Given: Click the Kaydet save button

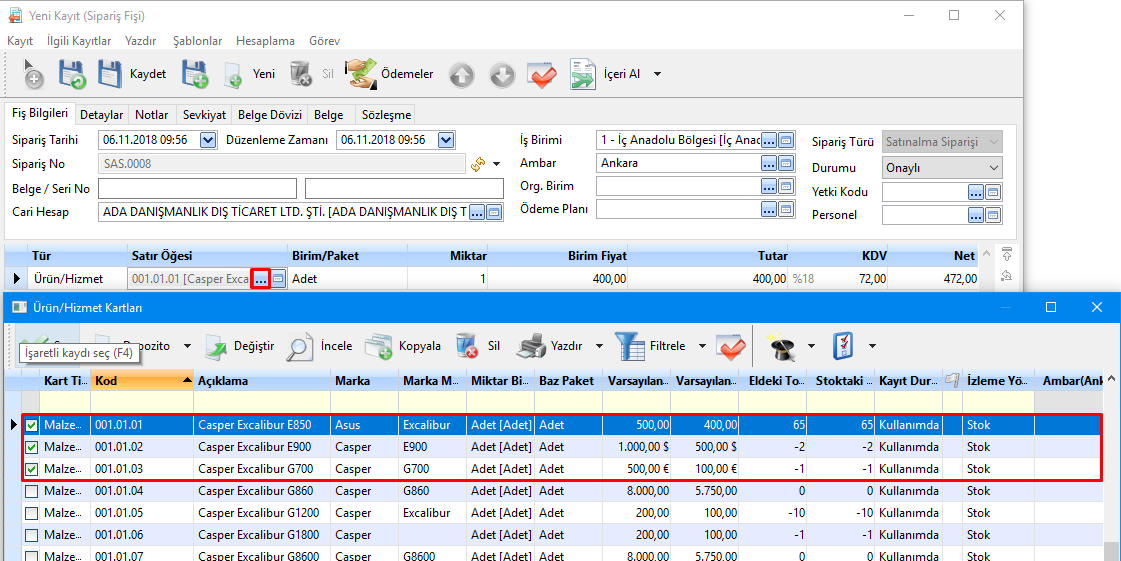Looking at the screenshot, I should (133, 74).
